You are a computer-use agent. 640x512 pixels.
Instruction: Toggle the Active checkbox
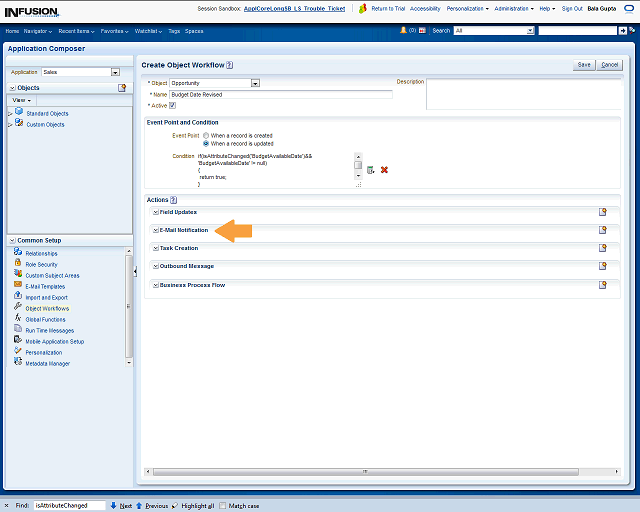(x=173, y=105)
